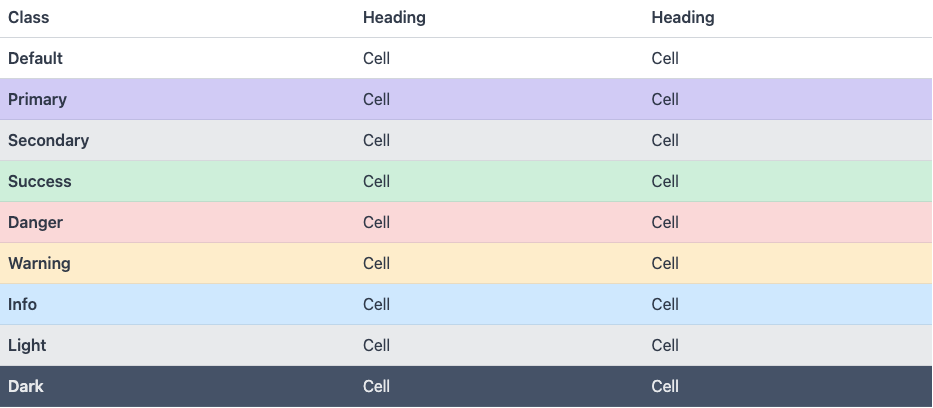
Task: Click the yellow Warning row's last Cell
Action: [665, 263]
